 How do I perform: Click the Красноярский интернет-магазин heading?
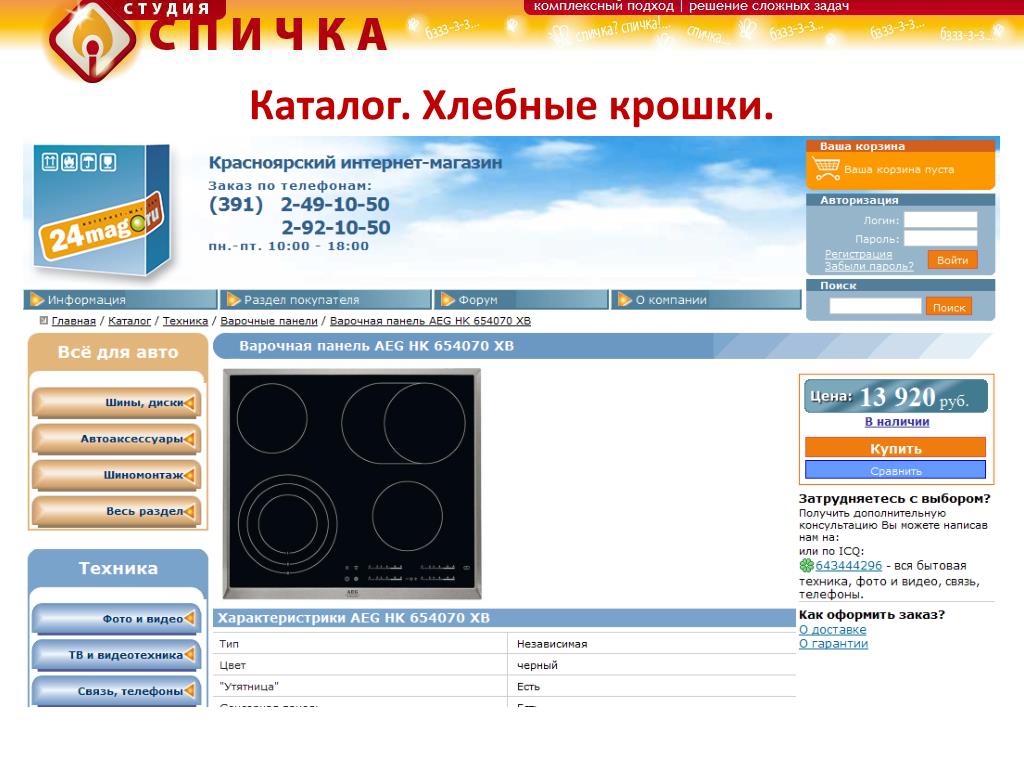[355, 163]
